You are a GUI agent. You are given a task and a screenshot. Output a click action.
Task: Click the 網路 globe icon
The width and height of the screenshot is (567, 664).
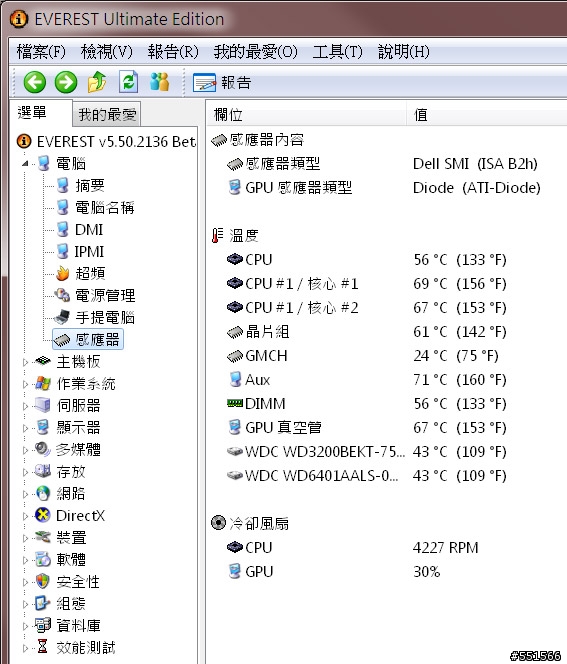click(x=43, y=493)
